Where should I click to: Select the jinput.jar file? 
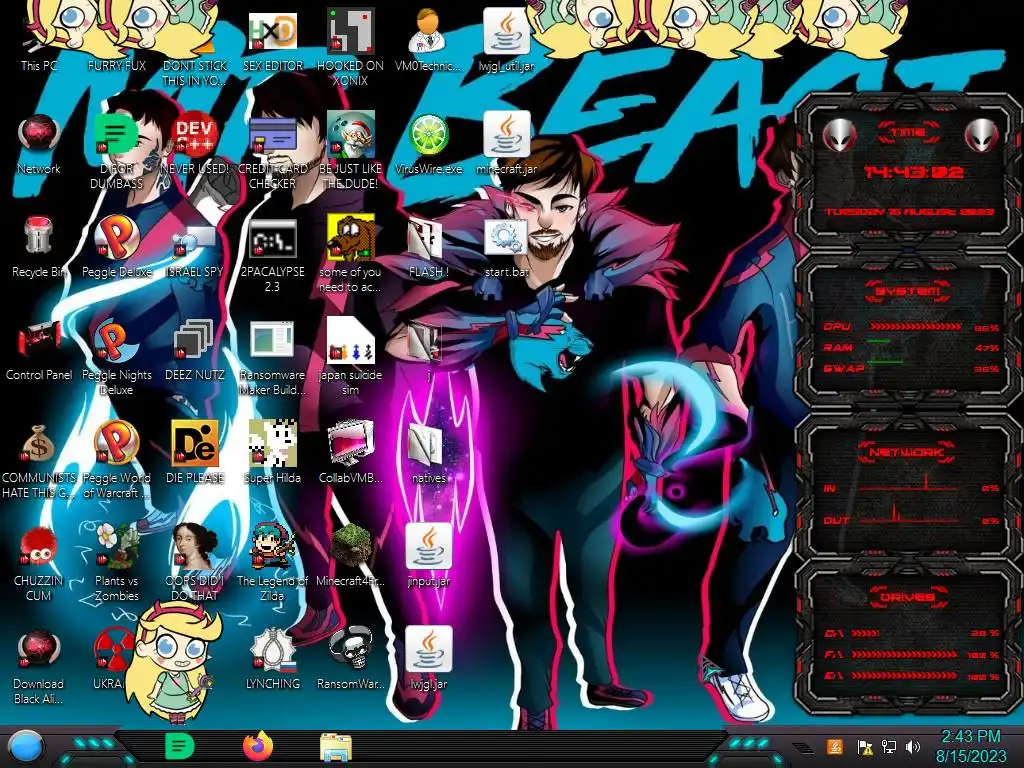point(428,556)
